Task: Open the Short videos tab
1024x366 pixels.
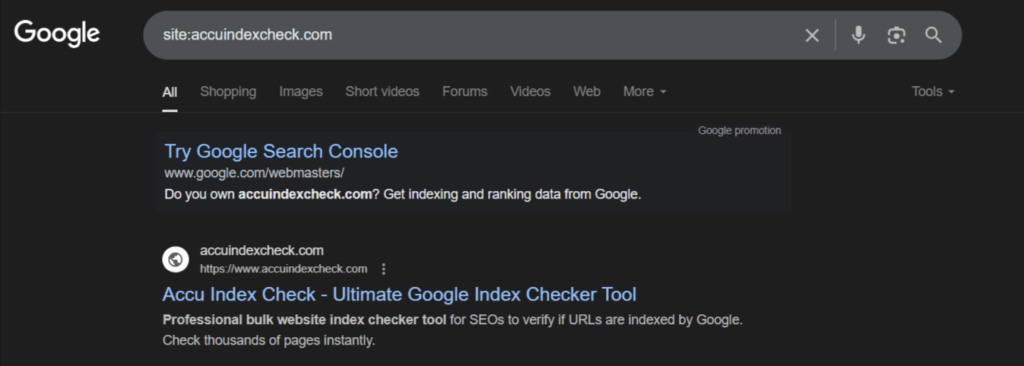Action: [x=382, y=92]
